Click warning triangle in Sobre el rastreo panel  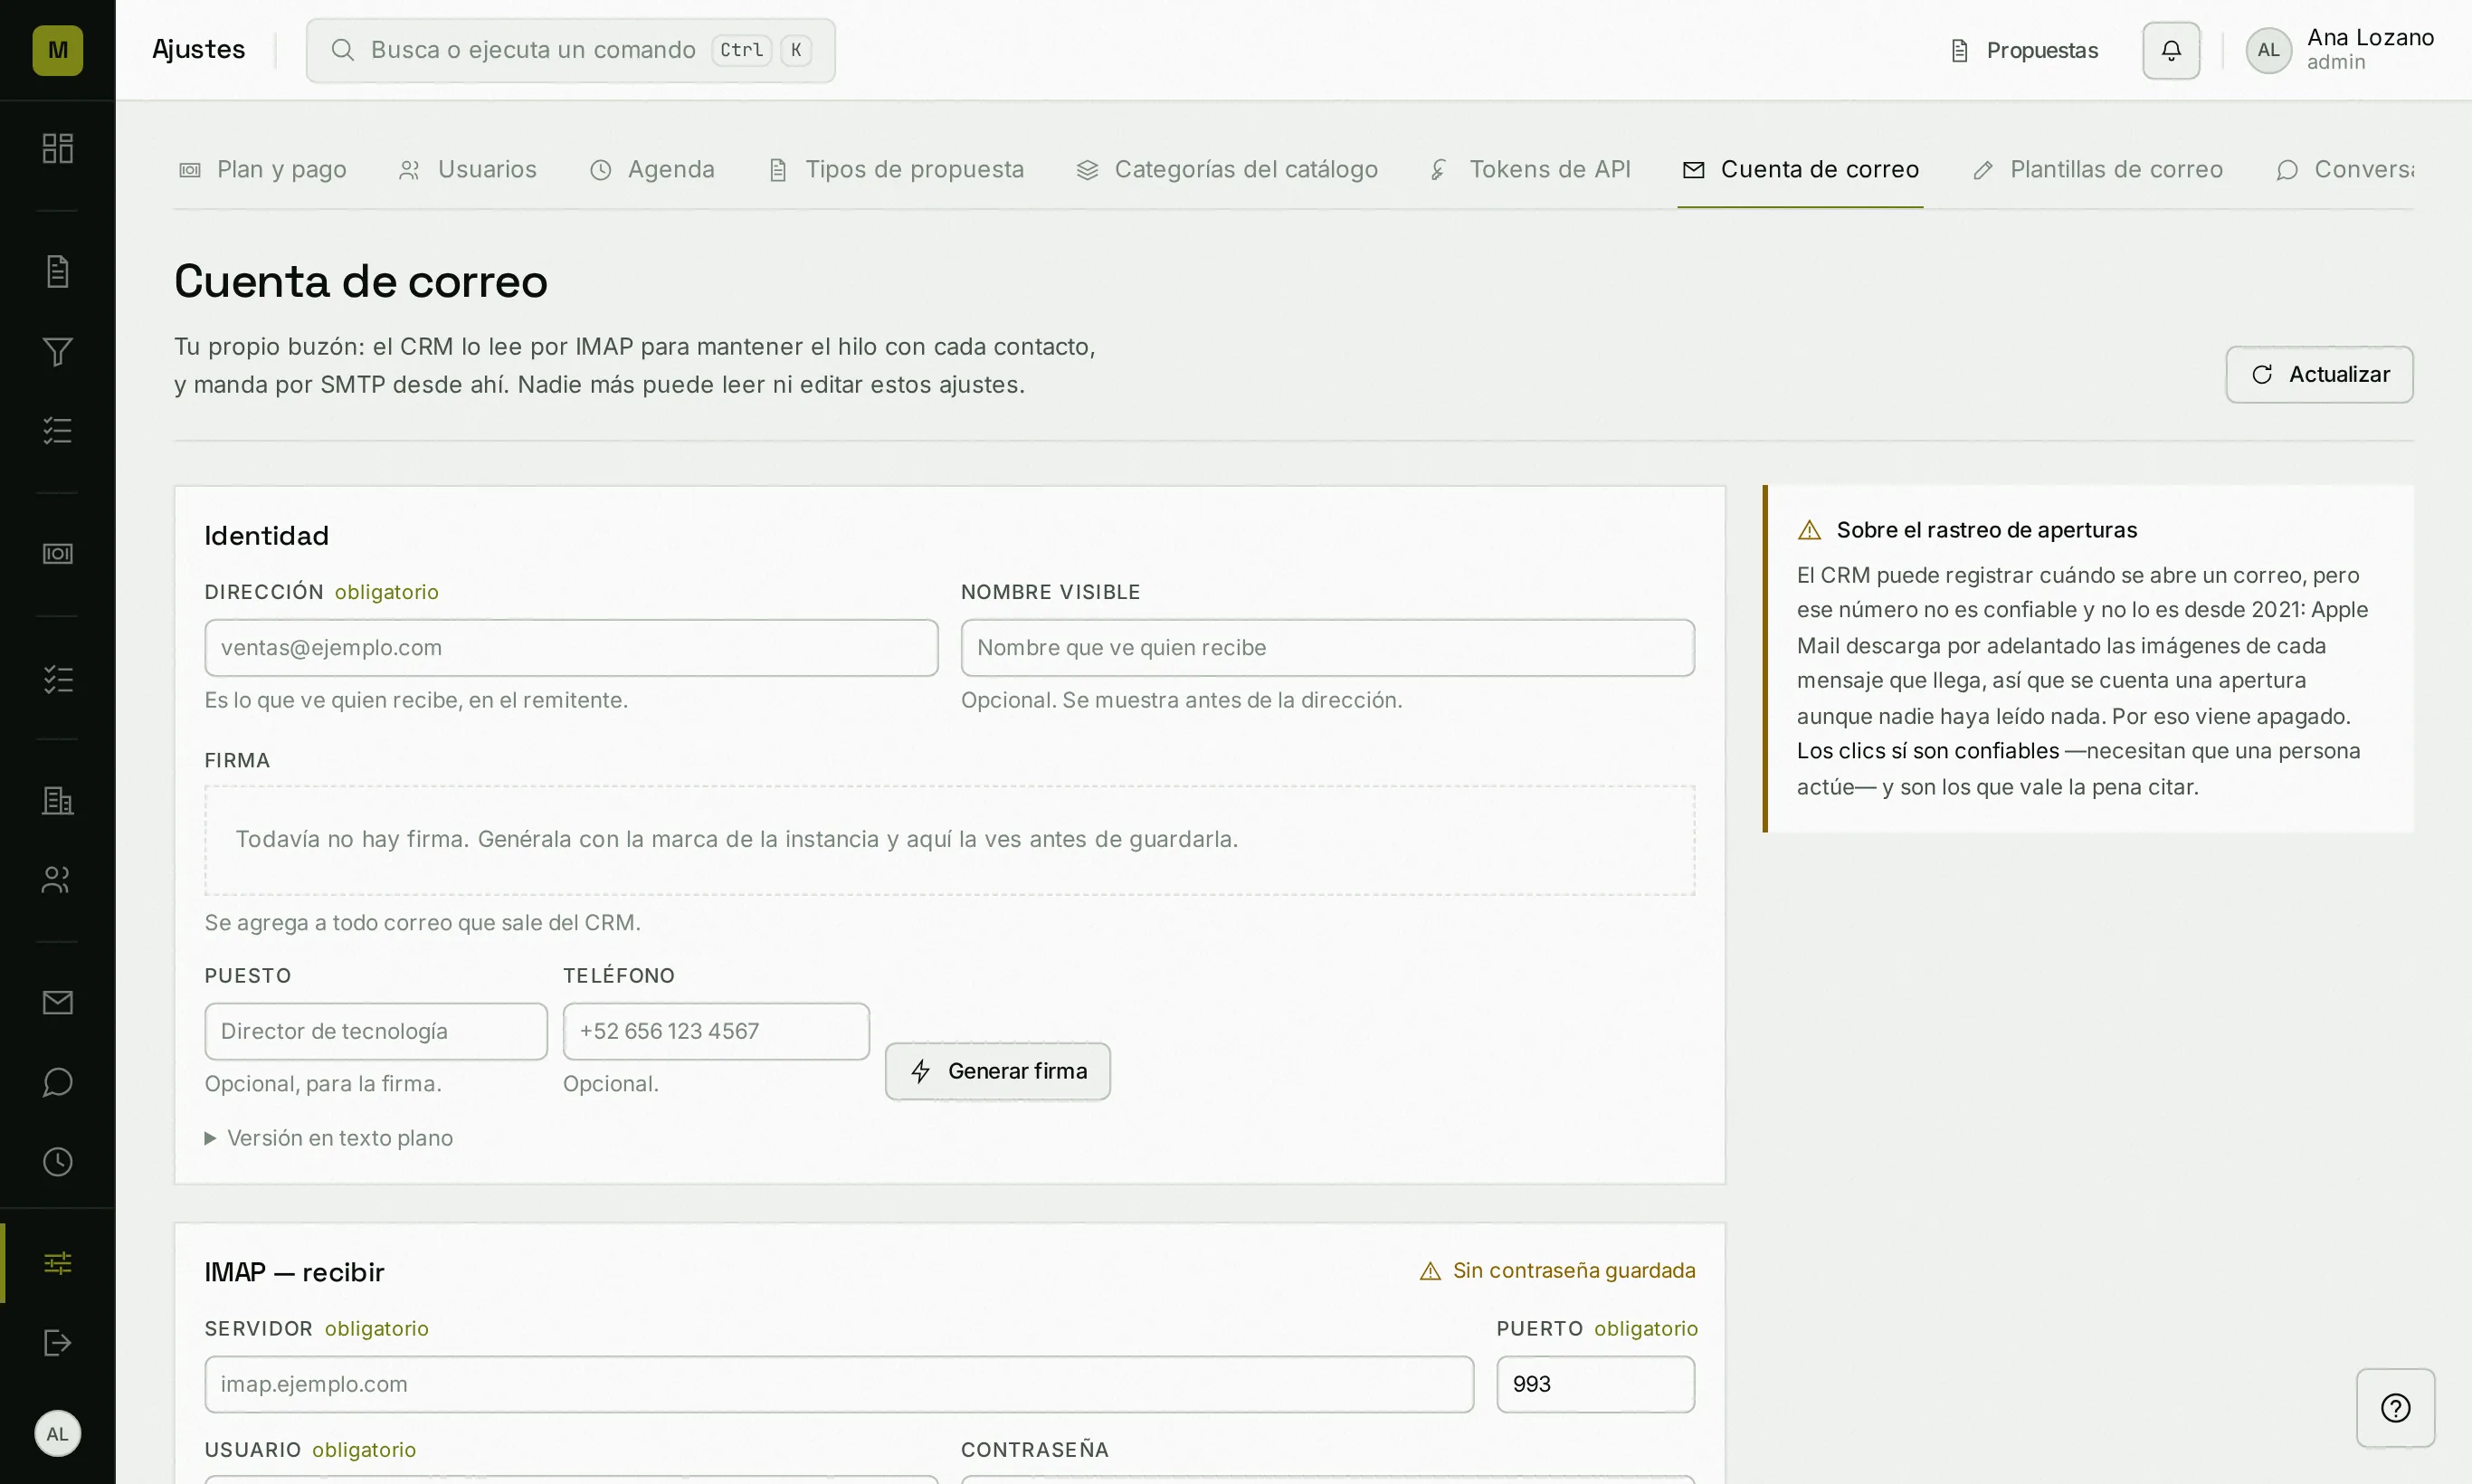point(1809,530)
